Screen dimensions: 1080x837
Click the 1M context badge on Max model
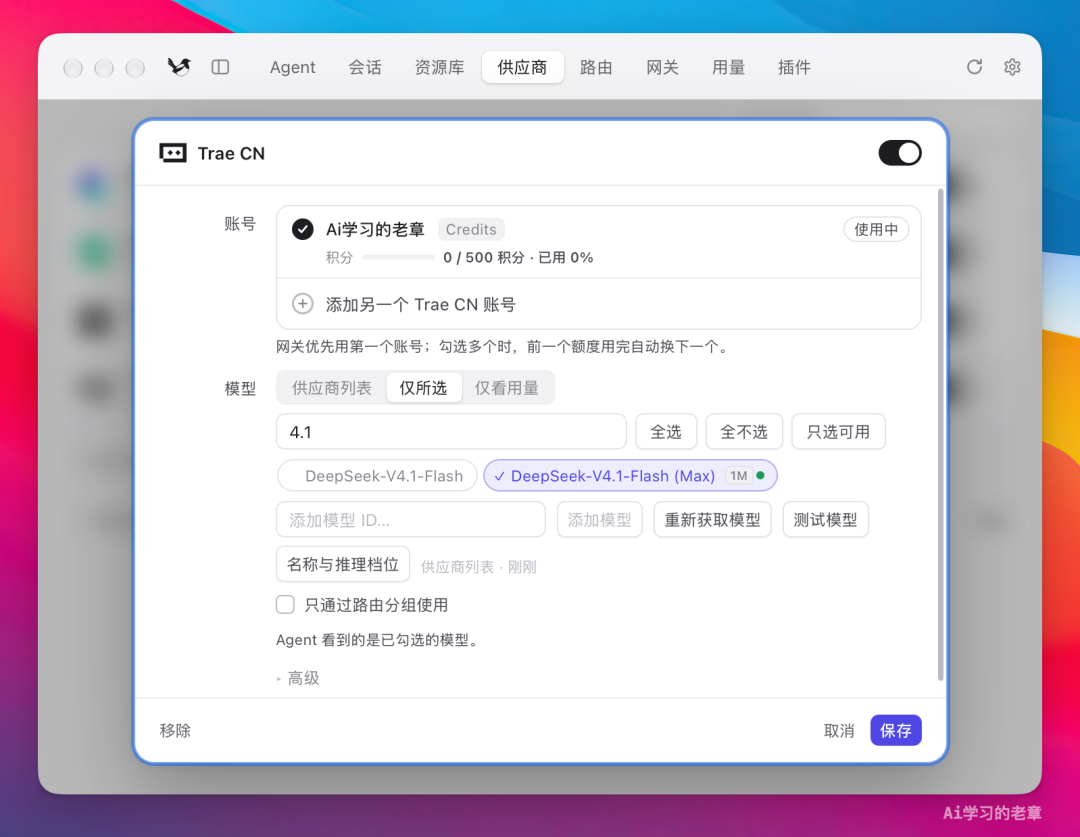pyautogui.click(x=738, y=476)
